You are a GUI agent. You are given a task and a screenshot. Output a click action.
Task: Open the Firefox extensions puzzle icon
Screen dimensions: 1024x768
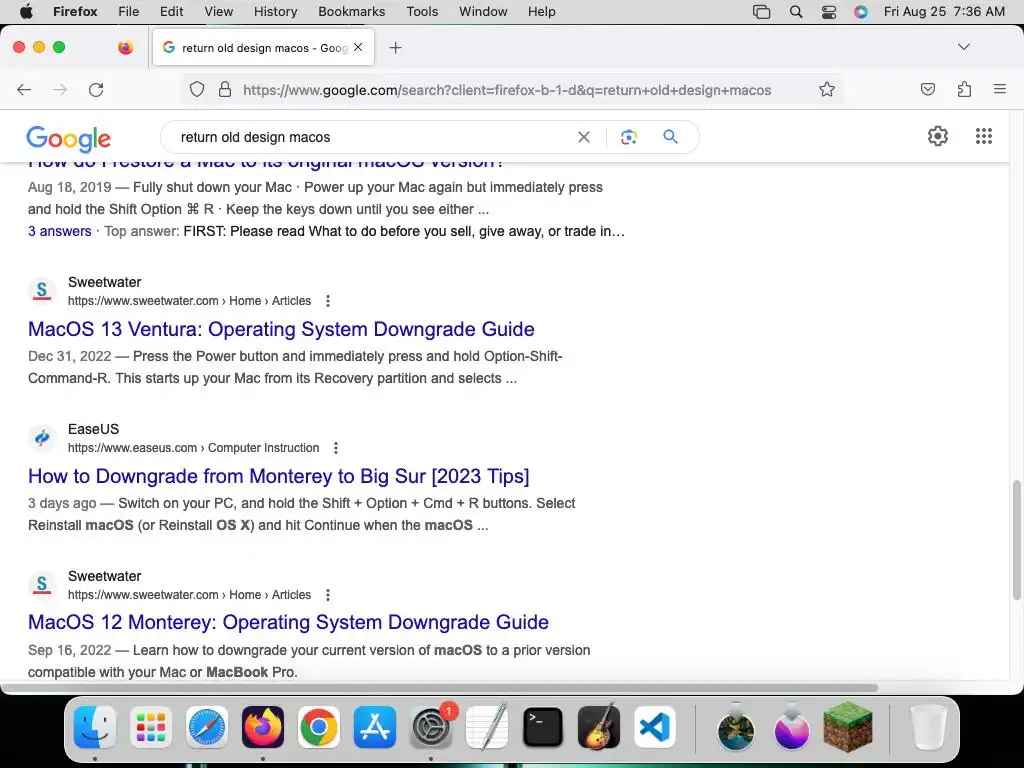(x=964, y=89)
